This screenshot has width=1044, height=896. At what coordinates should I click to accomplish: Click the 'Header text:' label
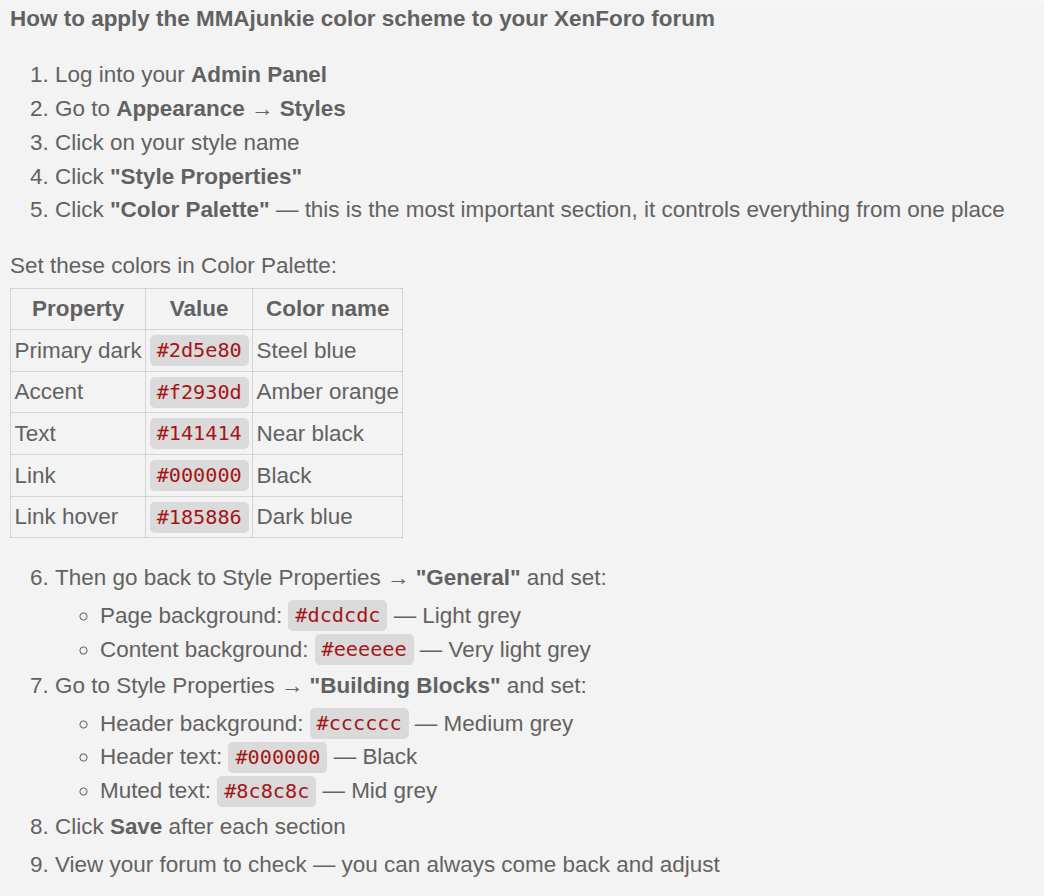pos(160,757)
